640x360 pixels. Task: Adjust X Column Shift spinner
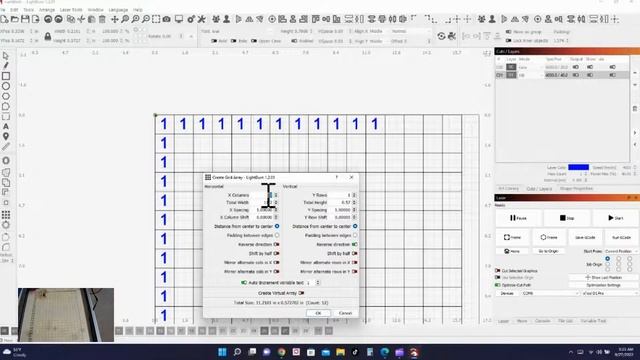pyautogui.click(x=276, y=217)
